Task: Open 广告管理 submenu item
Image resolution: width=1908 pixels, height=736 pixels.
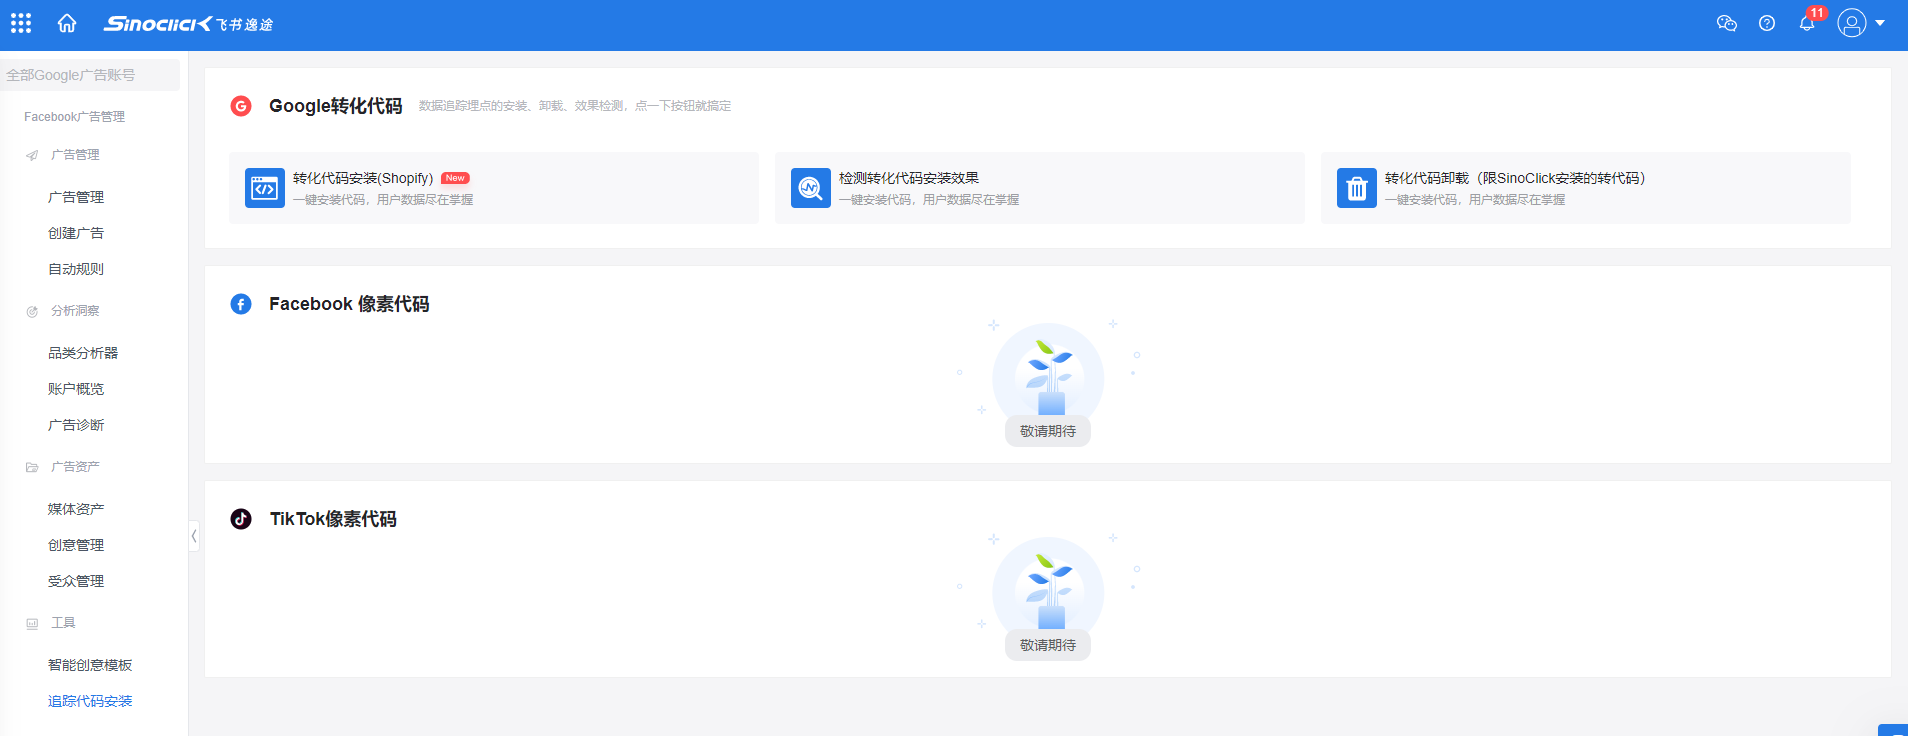Action: point(76,197)
